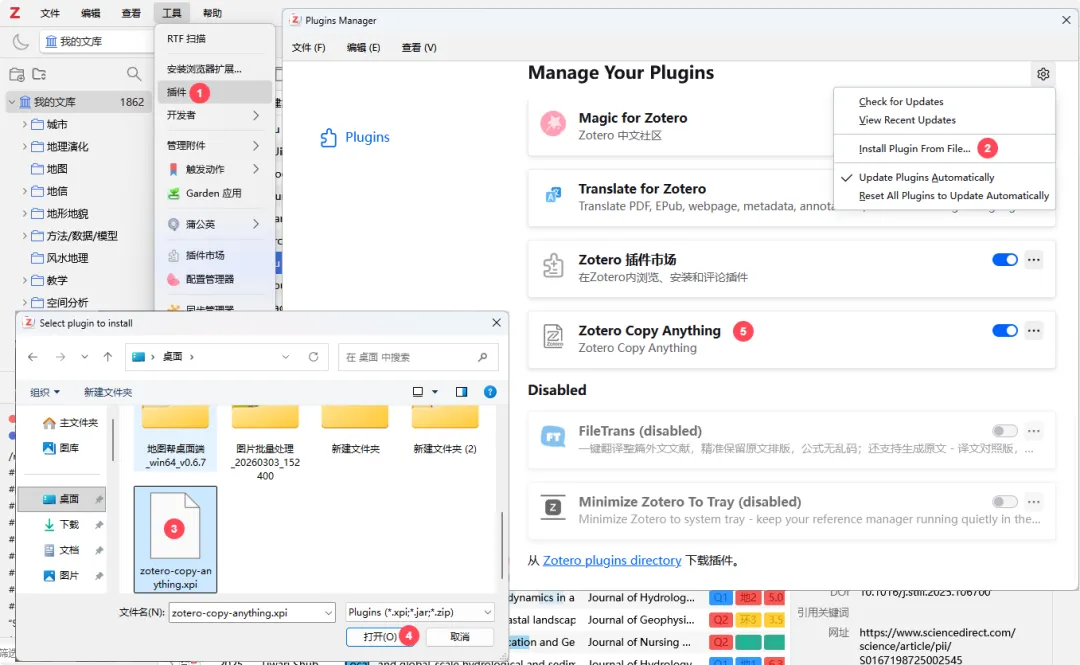Open the address bar history dropdown
1080x665 pixels.
pyautogui.click(x=285, y=357)
